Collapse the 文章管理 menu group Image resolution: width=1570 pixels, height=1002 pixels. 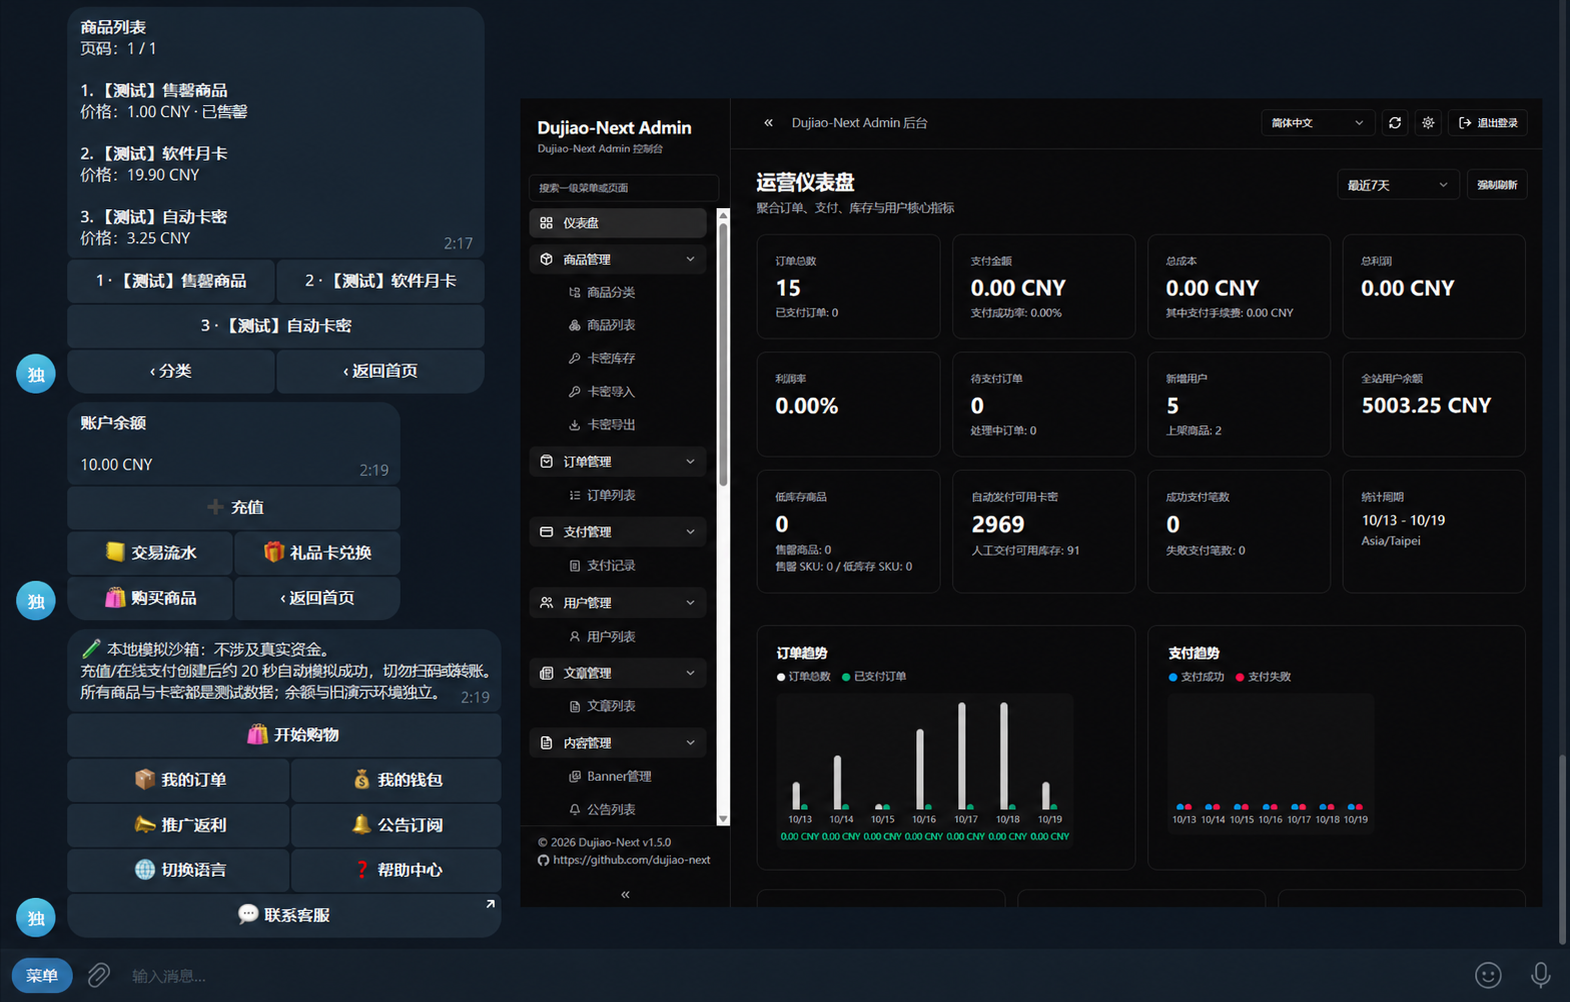(618, 673)
